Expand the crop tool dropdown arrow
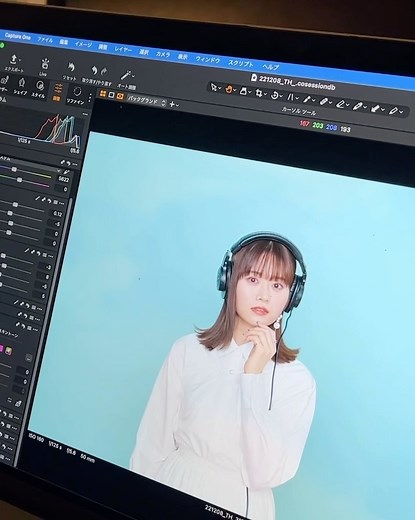Viewport: 415px width, 520px height. click(x=265, y=95)
